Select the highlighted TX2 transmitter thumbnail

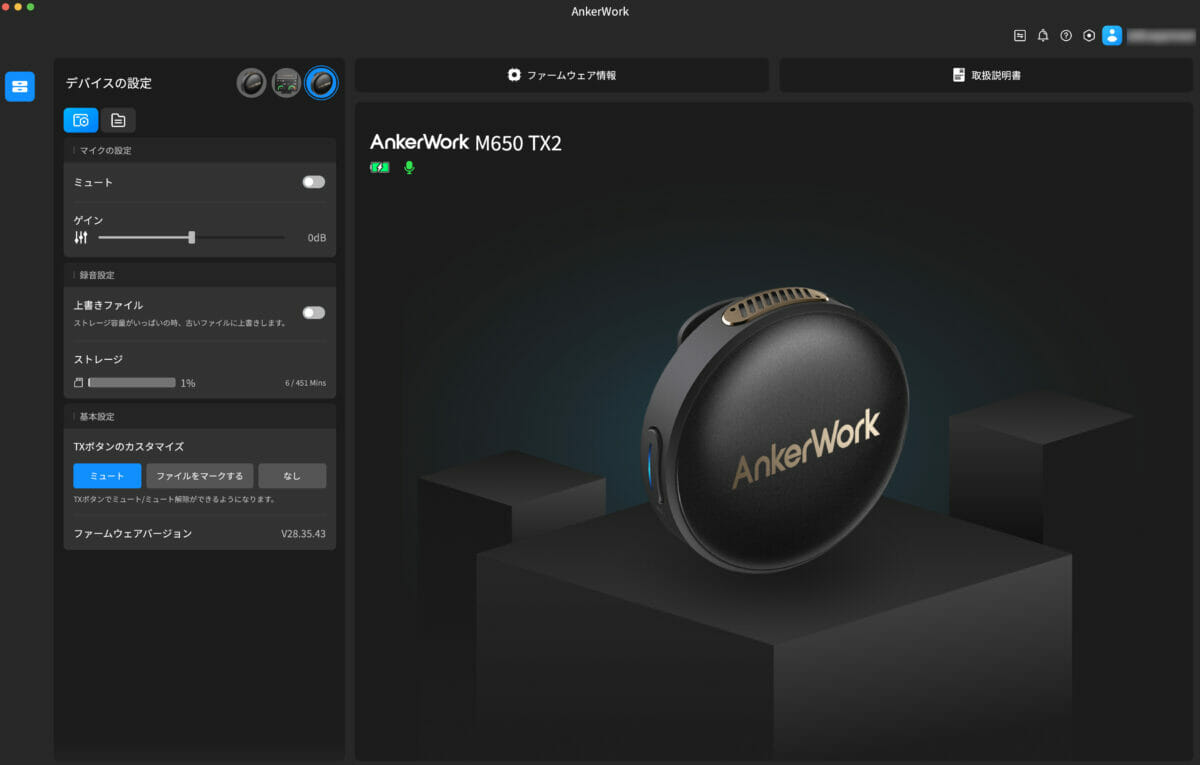coord(322,83)
